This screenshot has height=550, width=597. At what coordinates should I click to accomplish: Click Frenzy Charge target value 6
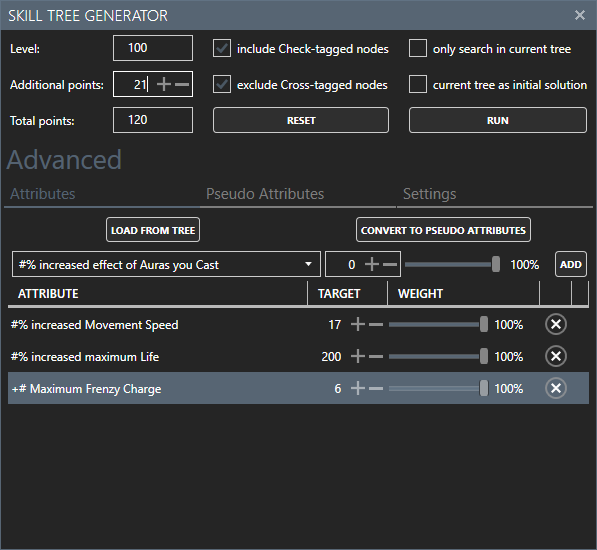pyautogui.click(x=338, y=389)
